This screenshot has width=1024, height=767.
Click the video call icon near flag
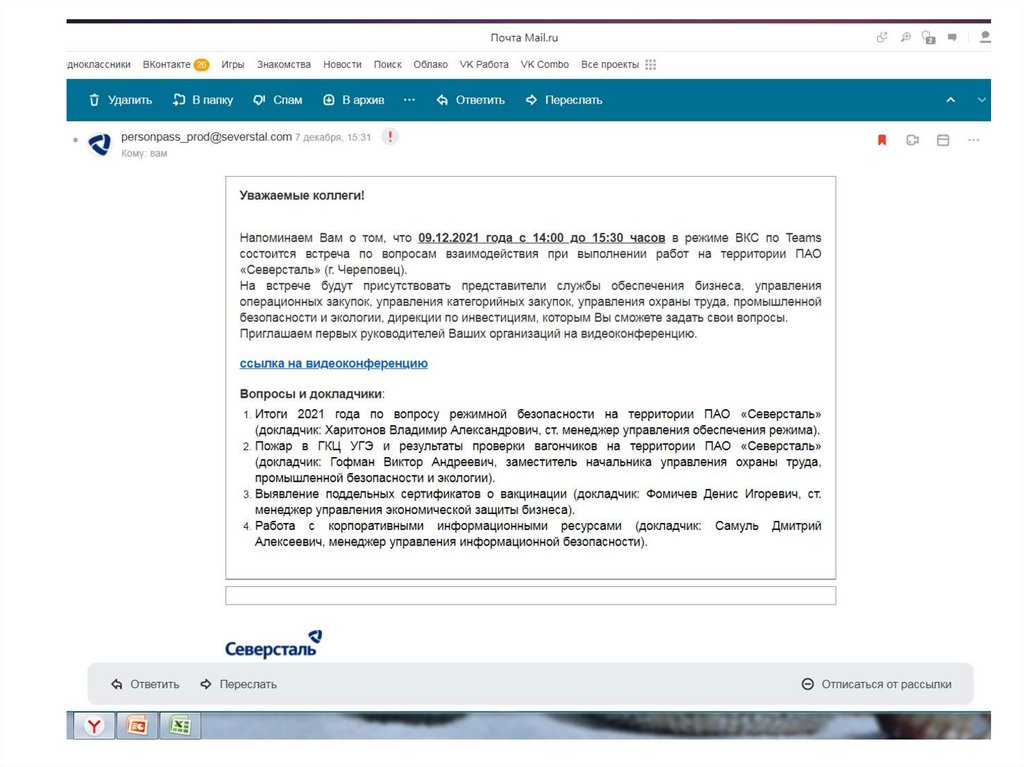coord(912,140)
